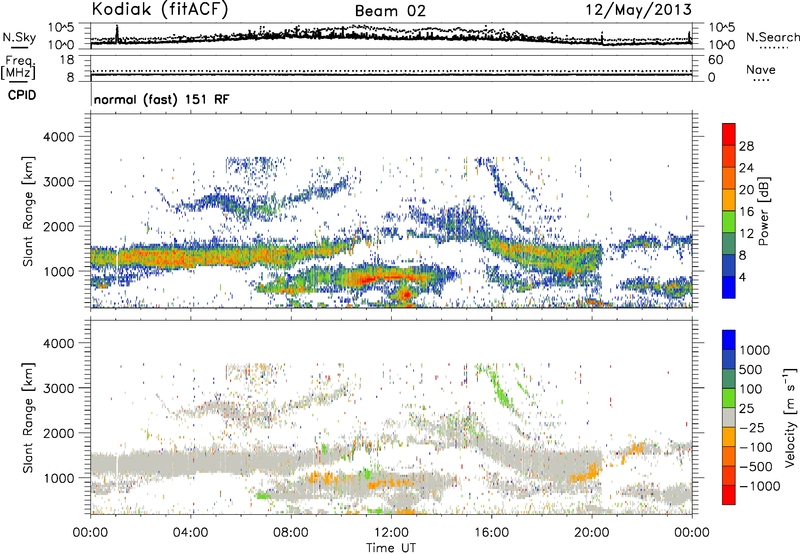Click "16" on the power colorbar
This screenshot has width=800, height=554.
coord(746,212)
